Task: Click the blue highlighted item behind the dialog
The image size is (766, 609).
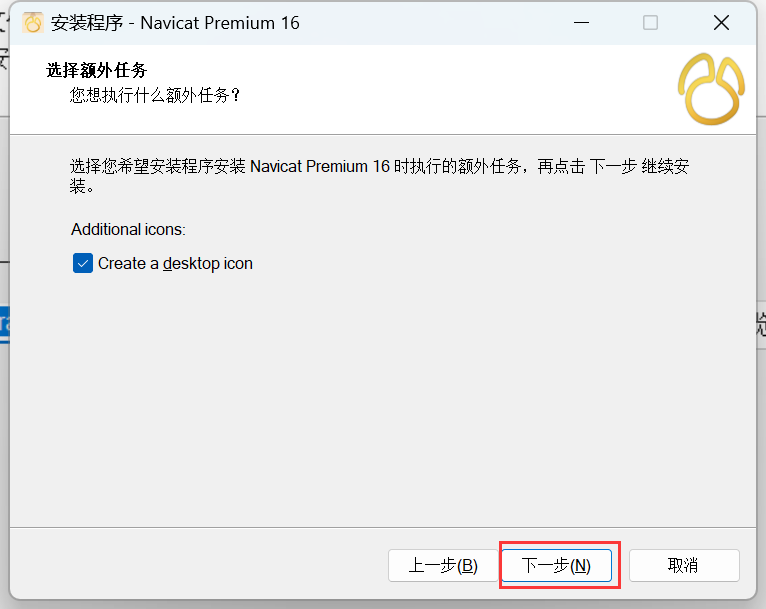Action: click(x=4, y=325)
